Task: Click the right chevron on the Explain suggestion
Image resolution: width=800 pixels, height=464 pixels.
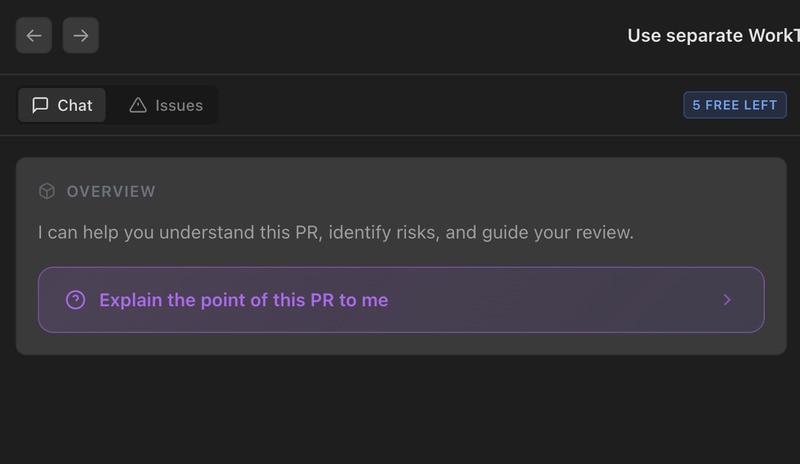Action: pos(727,300)
